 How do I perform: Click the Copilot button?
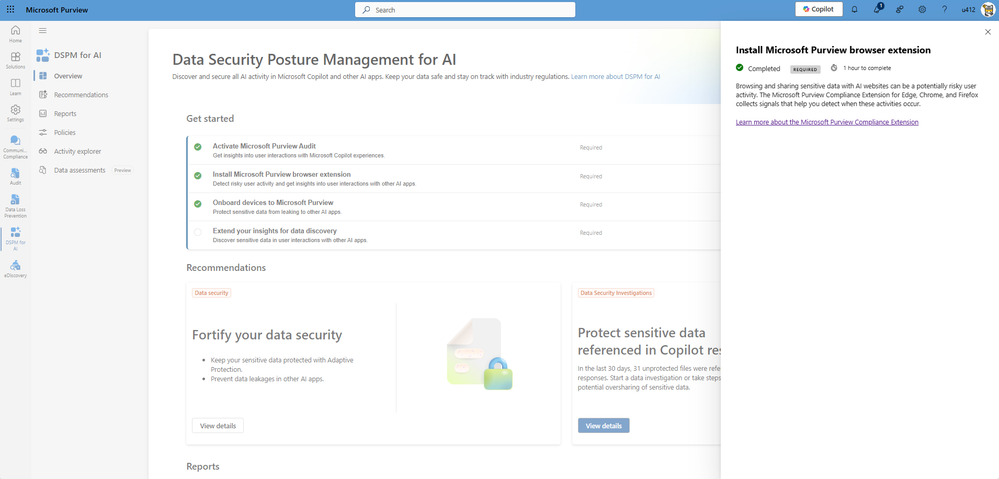coord(819,10)
